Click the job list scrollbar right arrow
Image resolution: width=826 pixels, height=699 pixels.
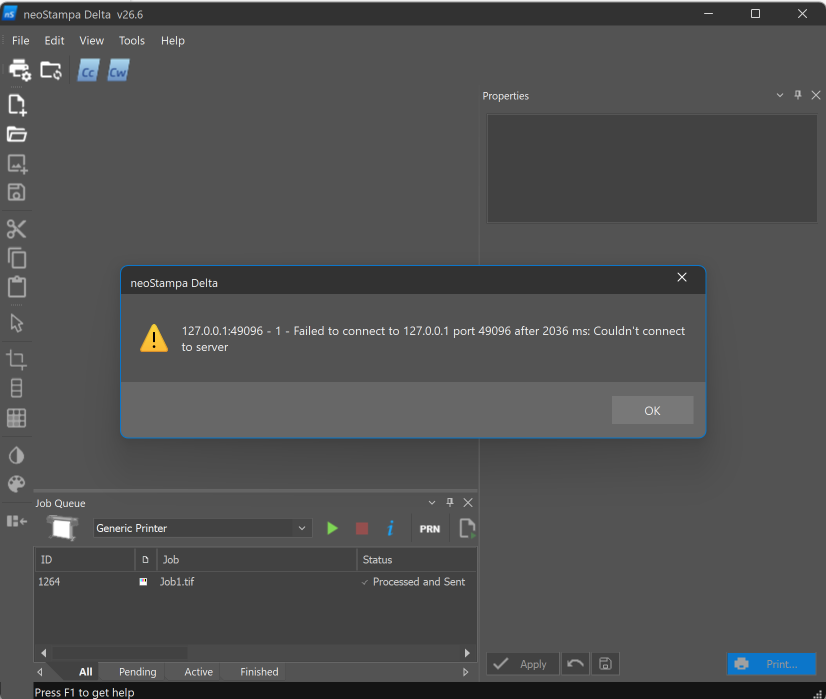(467, 653)
